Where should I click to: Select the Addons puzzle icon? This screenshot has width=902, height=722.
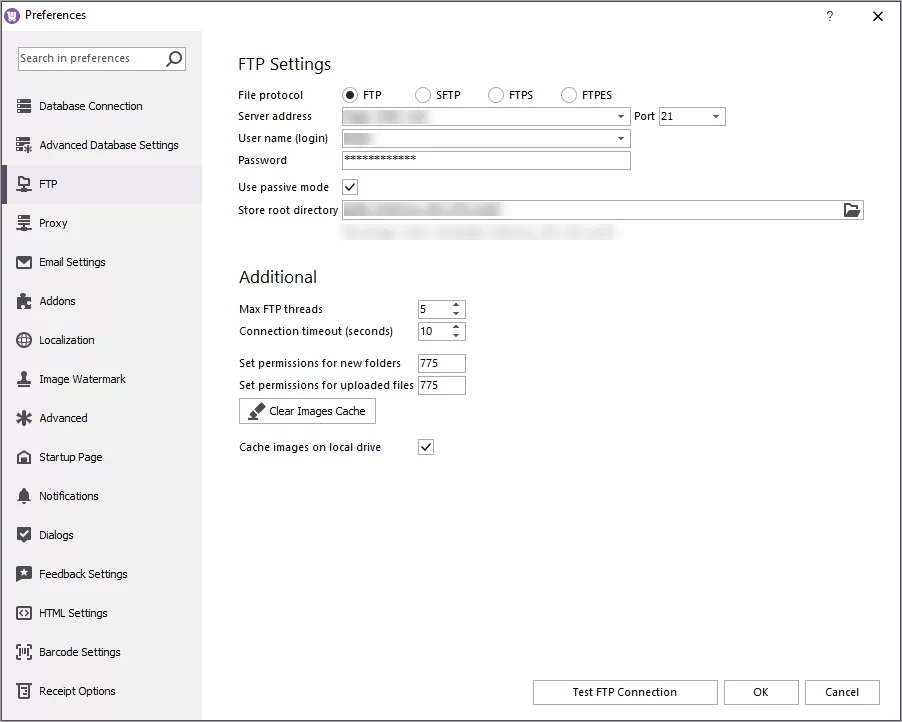tap(23, 301)
